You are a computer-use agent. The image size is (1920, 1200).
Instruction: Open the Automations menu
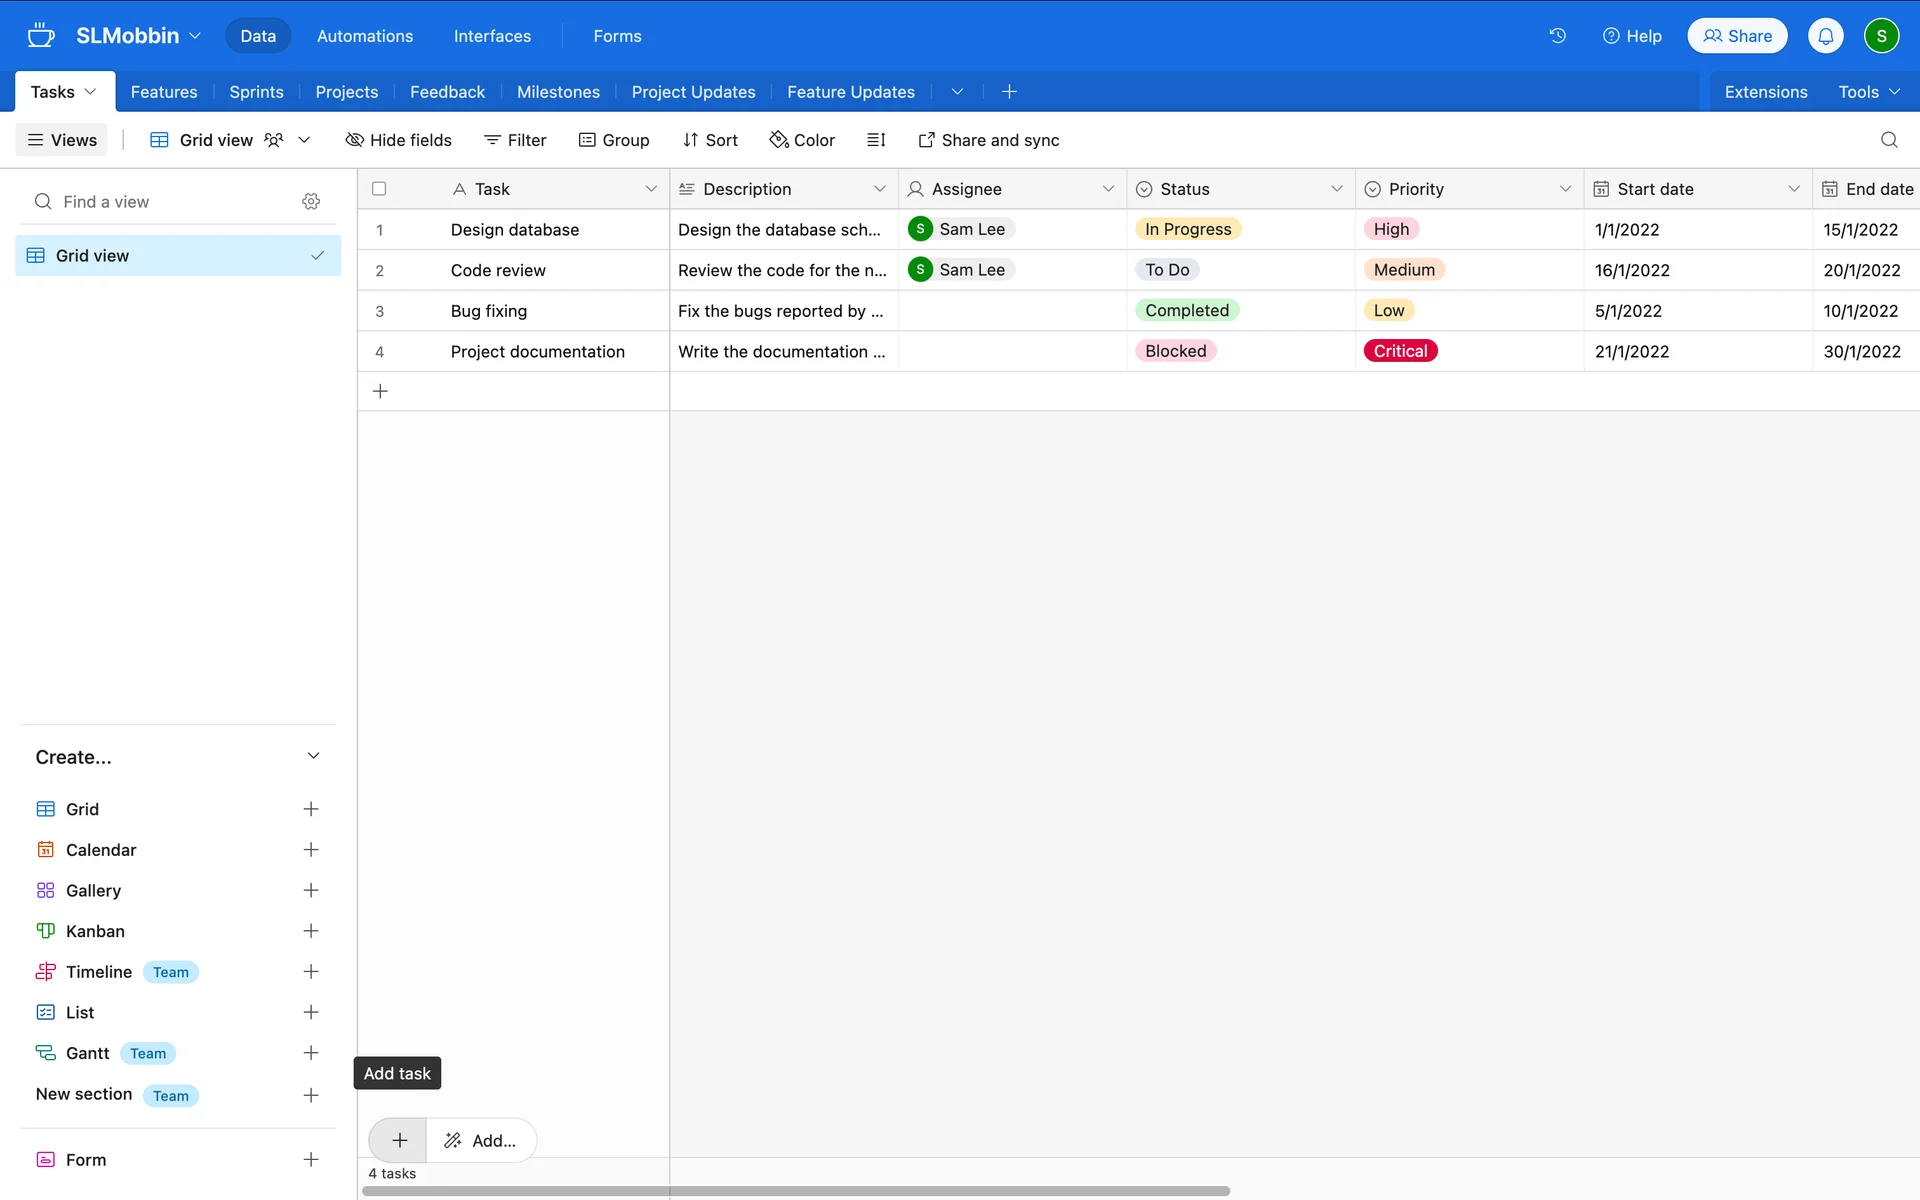coord(364,36)
